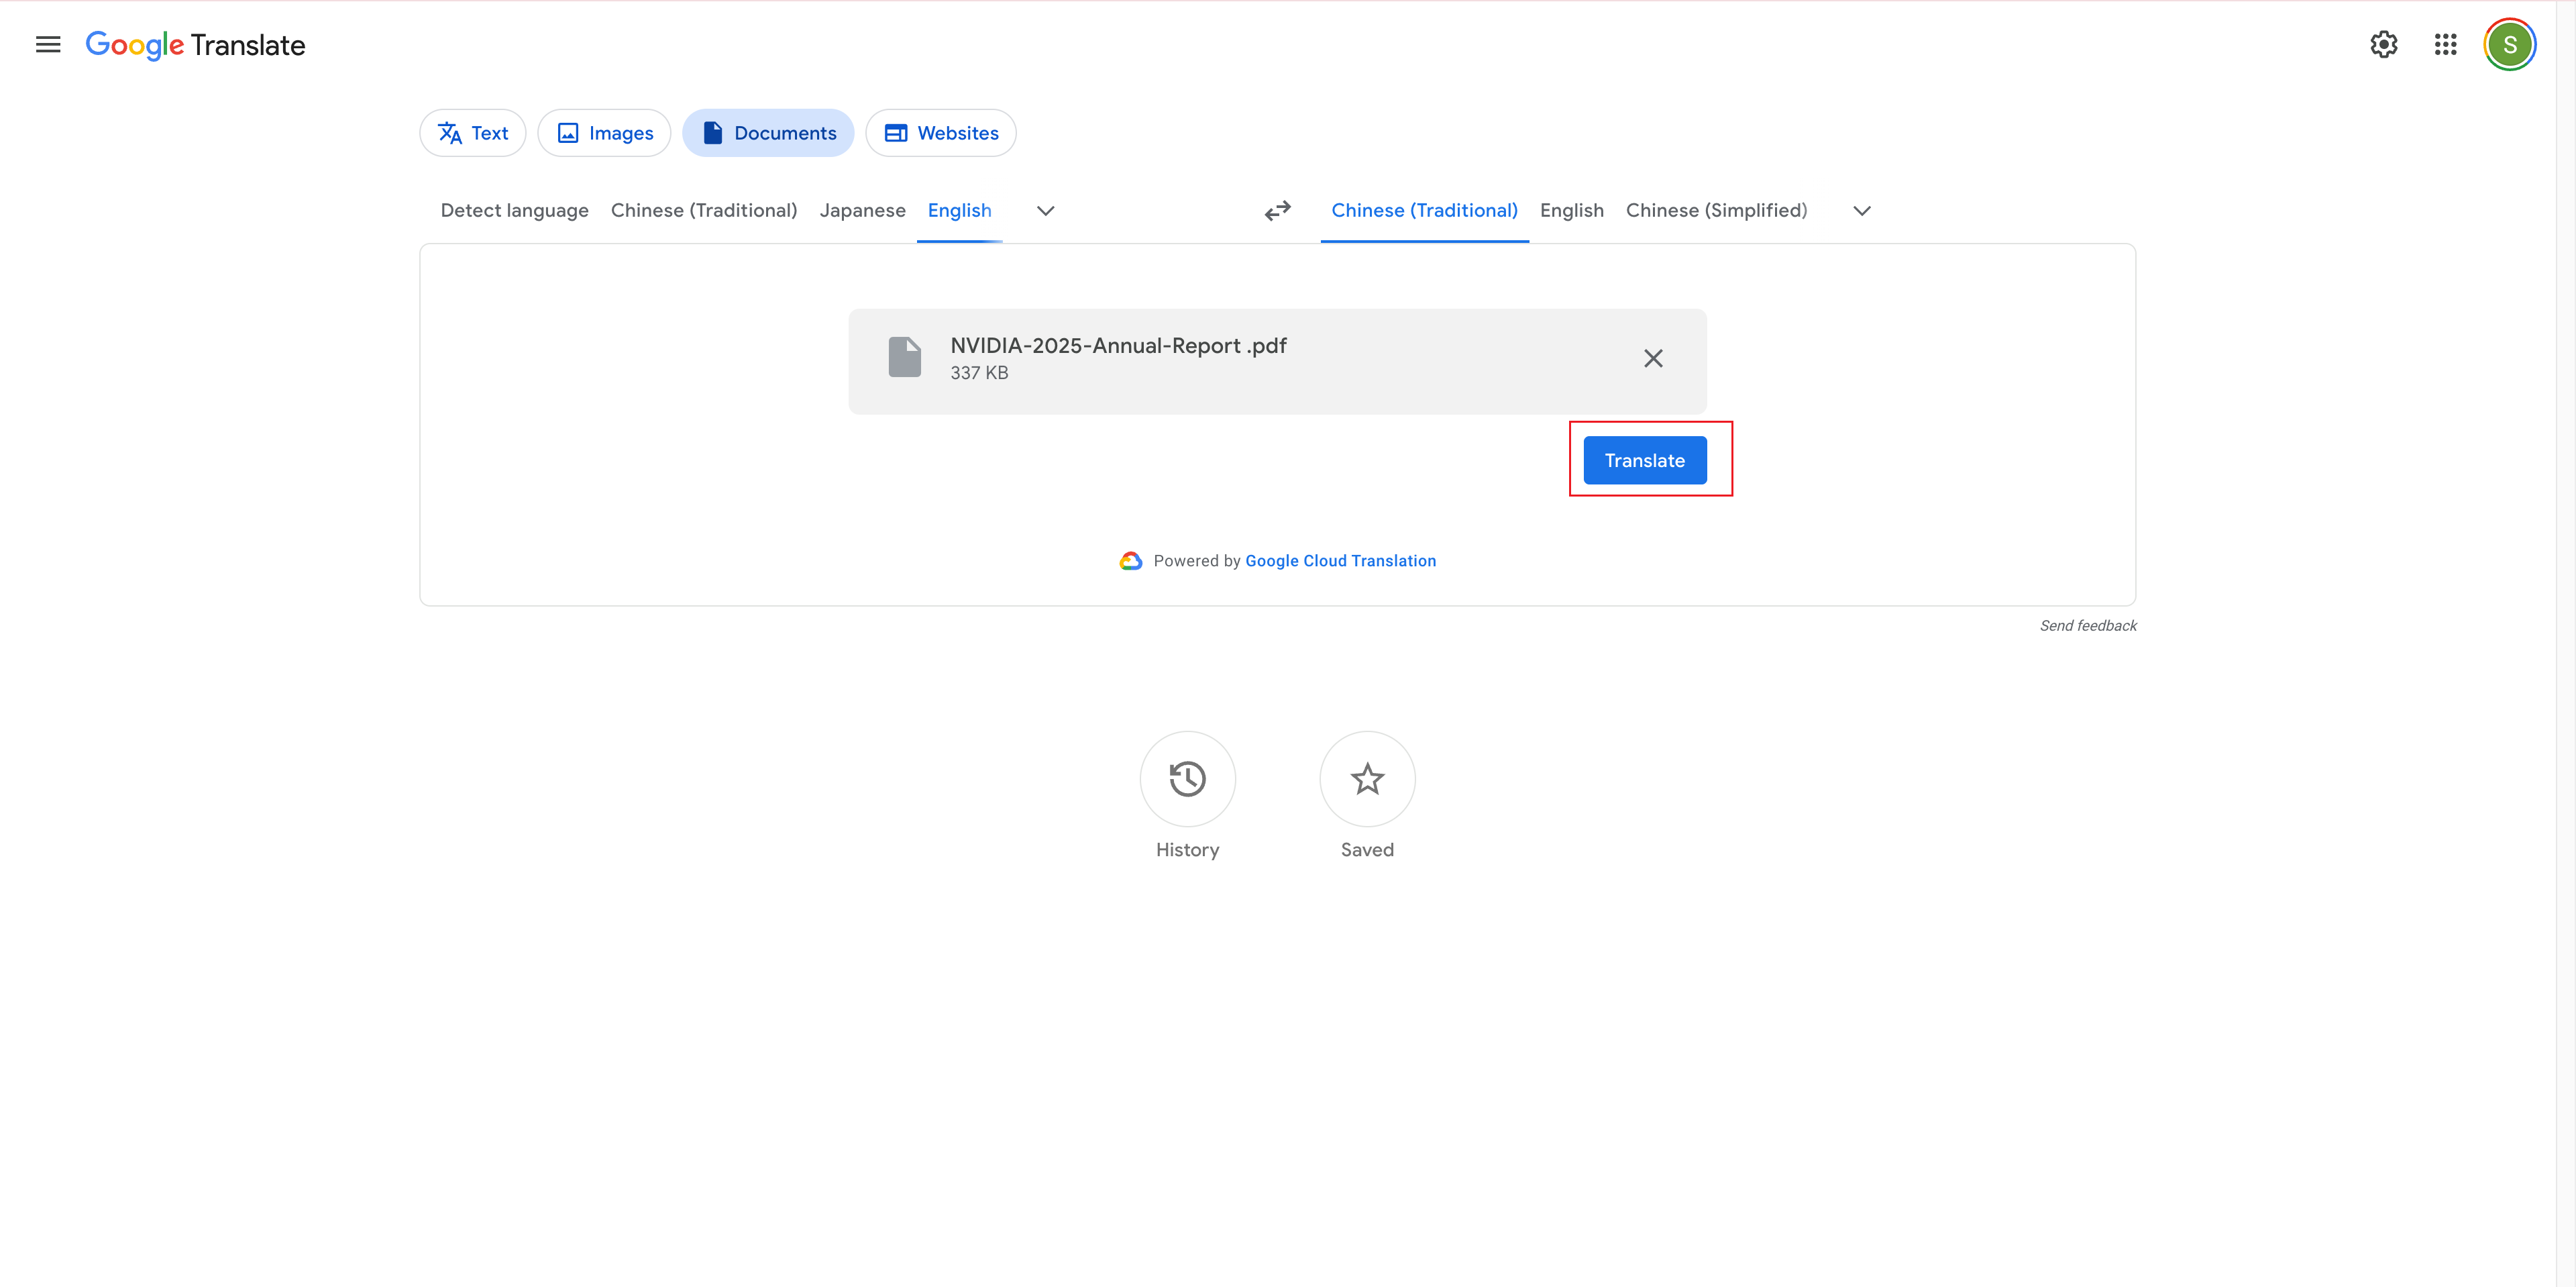Image resolution: width=2576 pixels, height=1287 pixels.
Task: Select Detect language as source
Action: pyautogui.click(x=514, y=211)
